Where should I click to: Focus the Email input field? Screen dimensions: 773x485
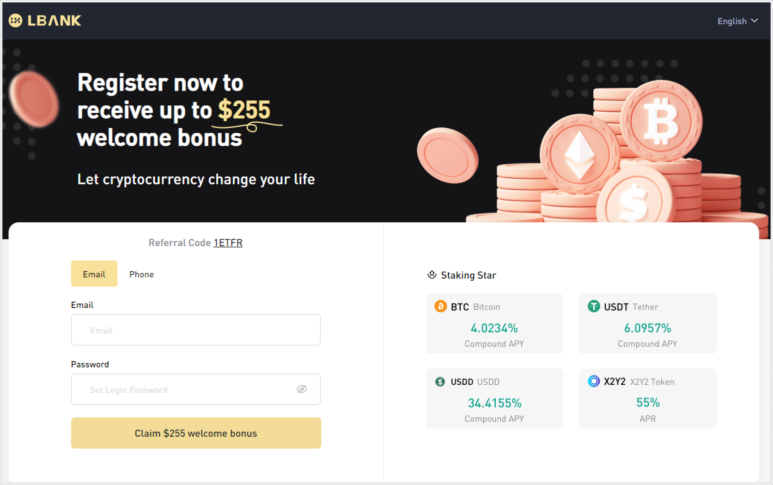196,330
